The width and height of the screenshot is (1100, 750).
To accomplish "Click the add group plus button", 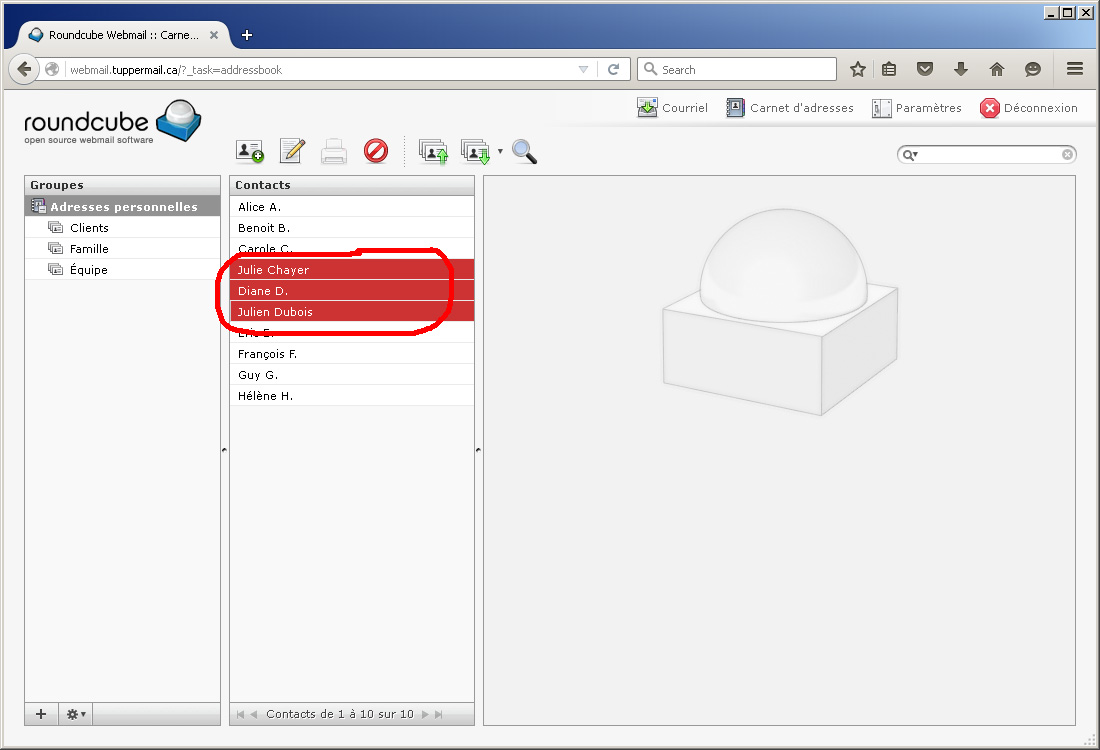I will 41,714.
